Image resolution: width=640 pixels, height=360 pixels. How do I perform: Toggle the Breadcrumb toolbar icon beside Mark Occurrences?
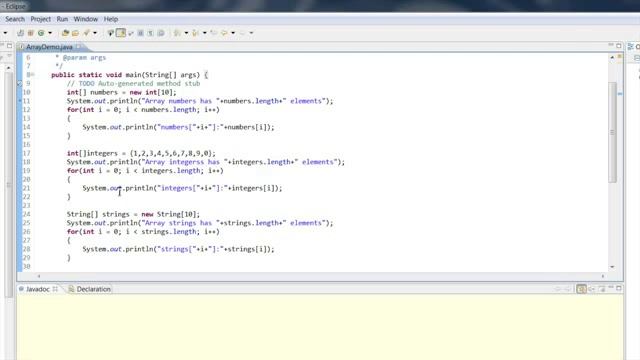click(111, 33)
